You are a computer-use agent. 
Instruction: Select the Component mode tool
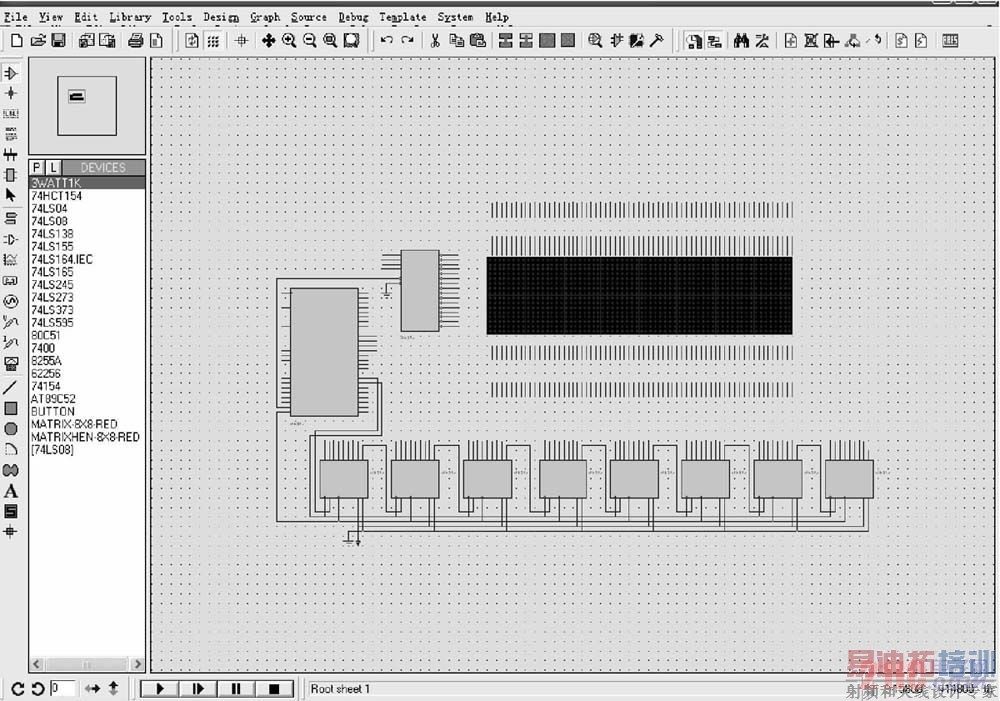(11, 74)
